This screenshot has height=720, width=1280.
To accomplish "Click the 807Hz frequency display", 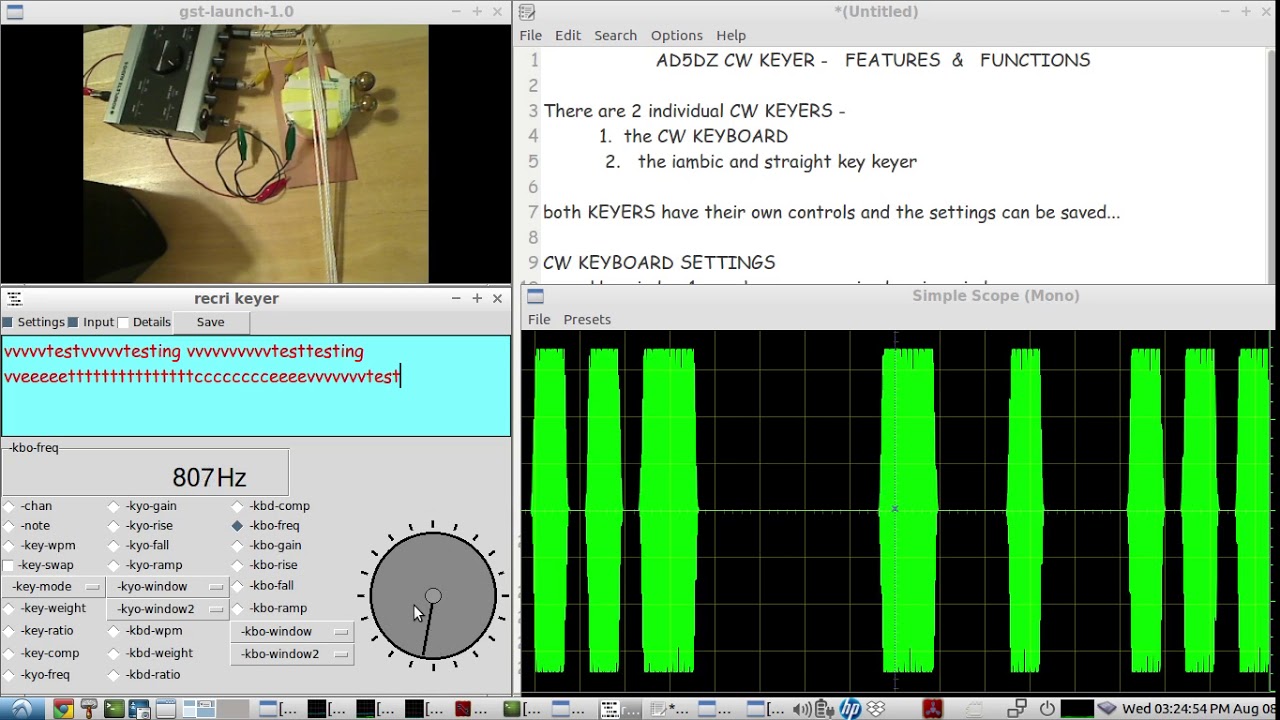I will coord(209,477).
